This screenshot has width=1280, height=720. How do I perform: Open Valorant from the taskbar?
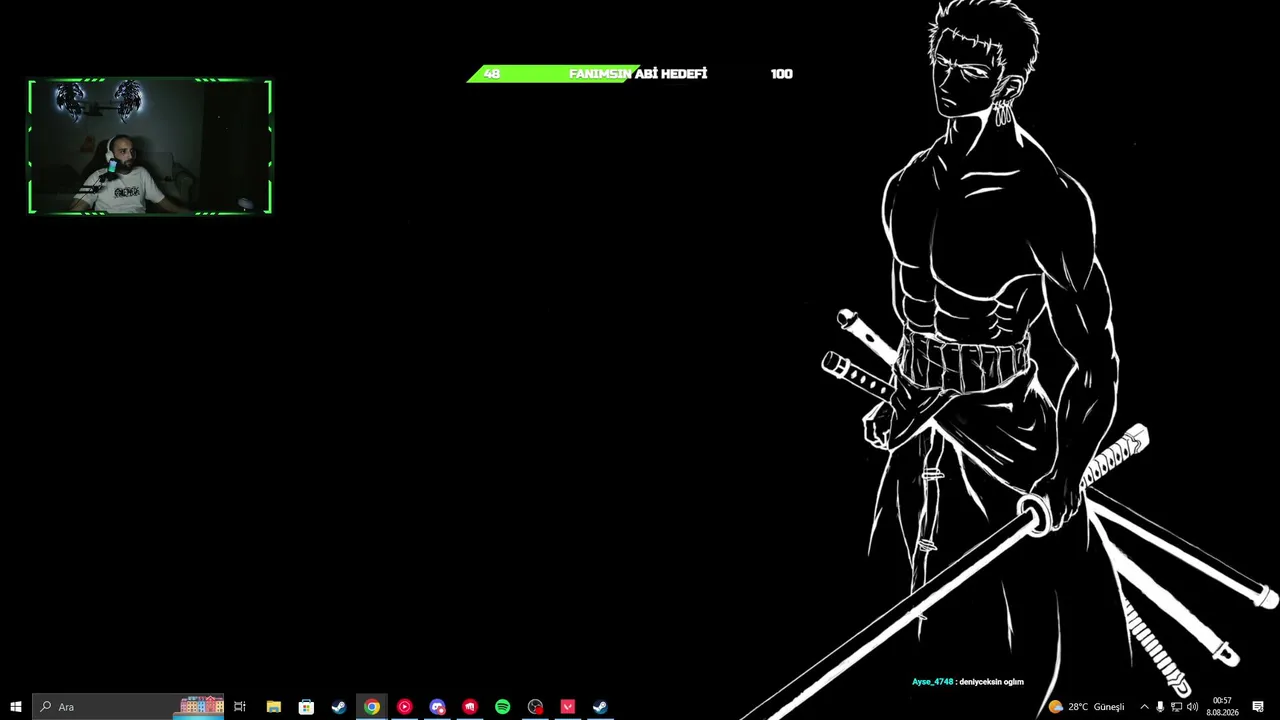coord(568,707)
